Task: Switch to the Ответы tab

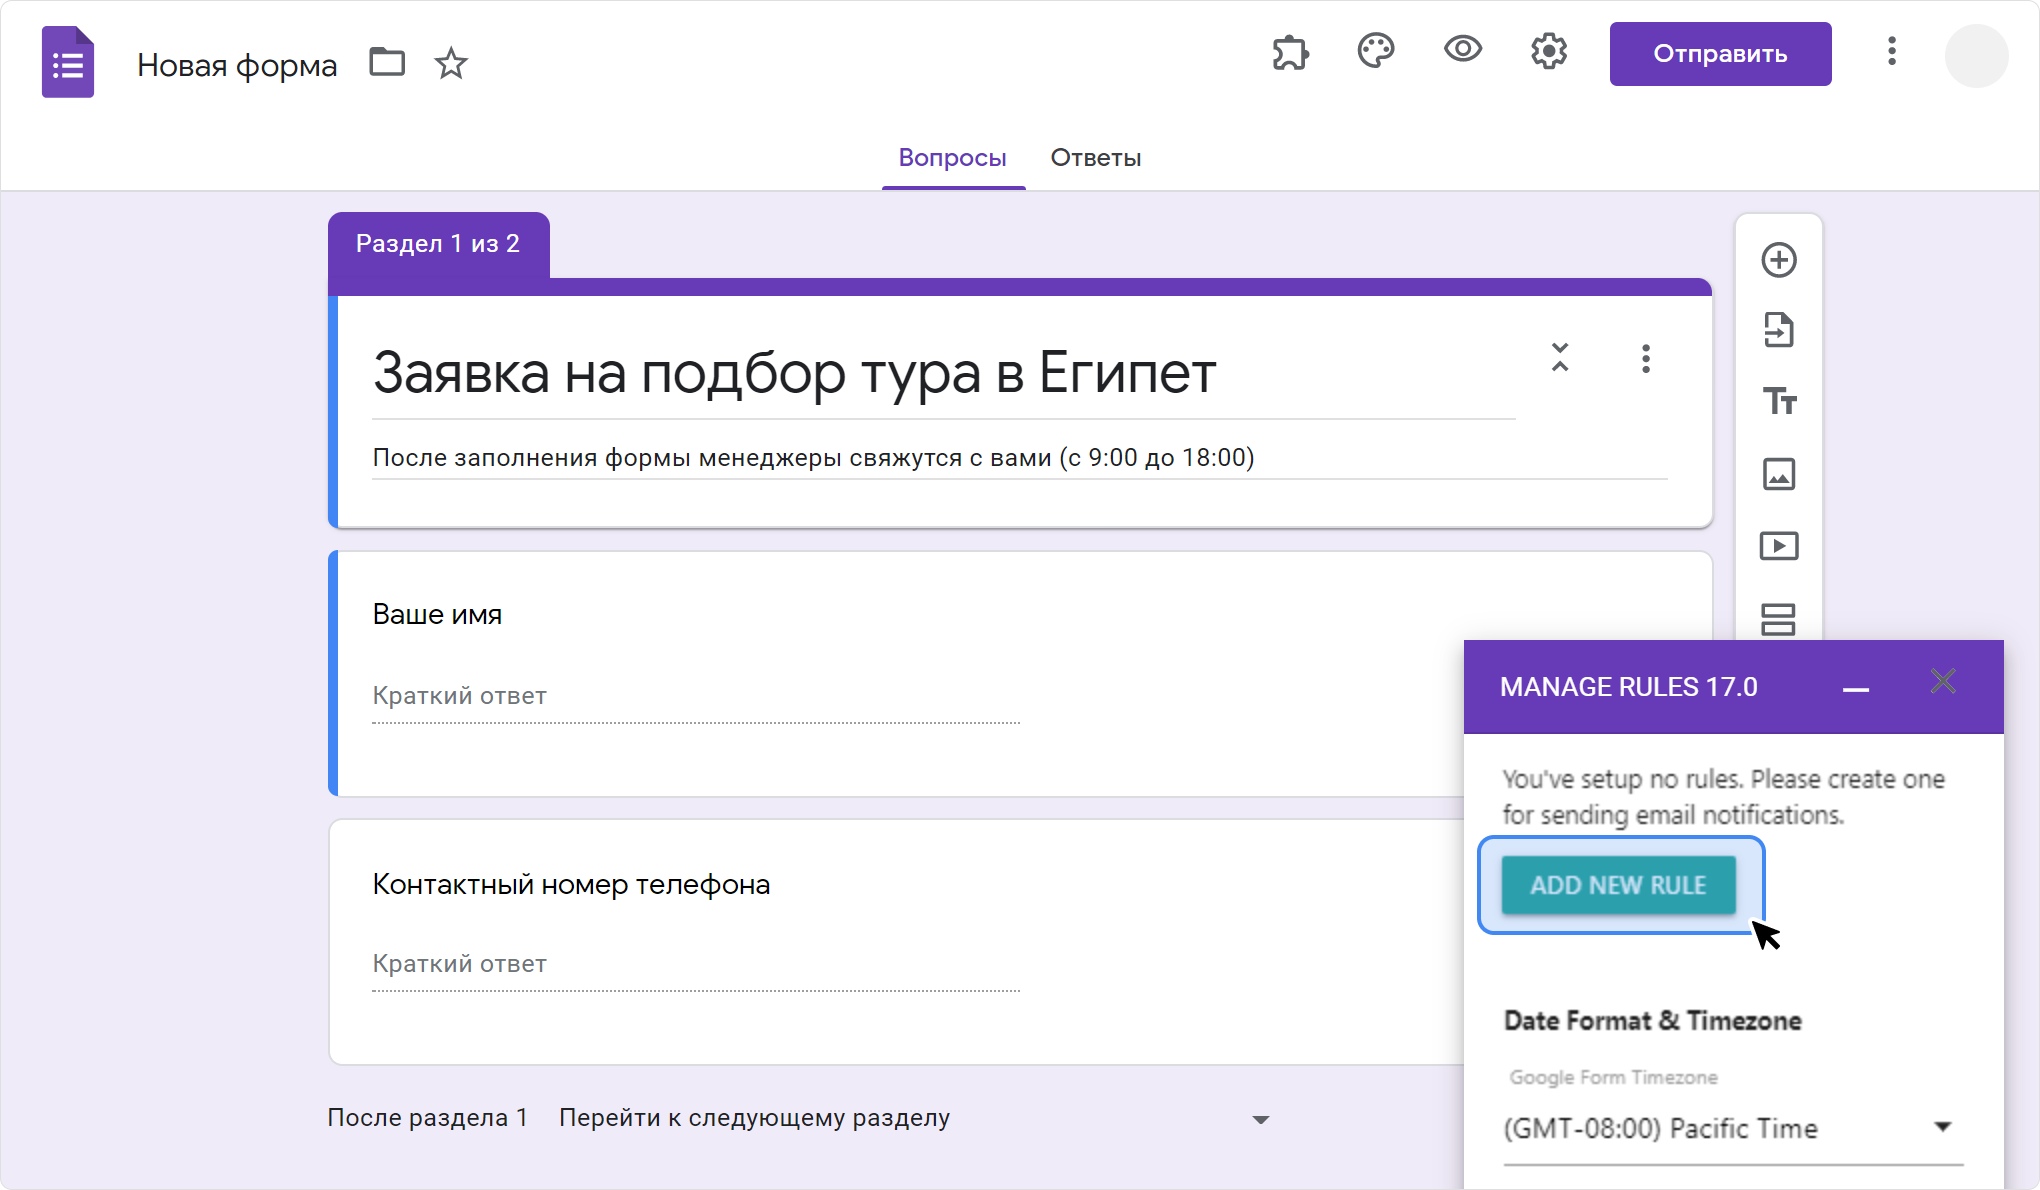Action: [1095, 158]
